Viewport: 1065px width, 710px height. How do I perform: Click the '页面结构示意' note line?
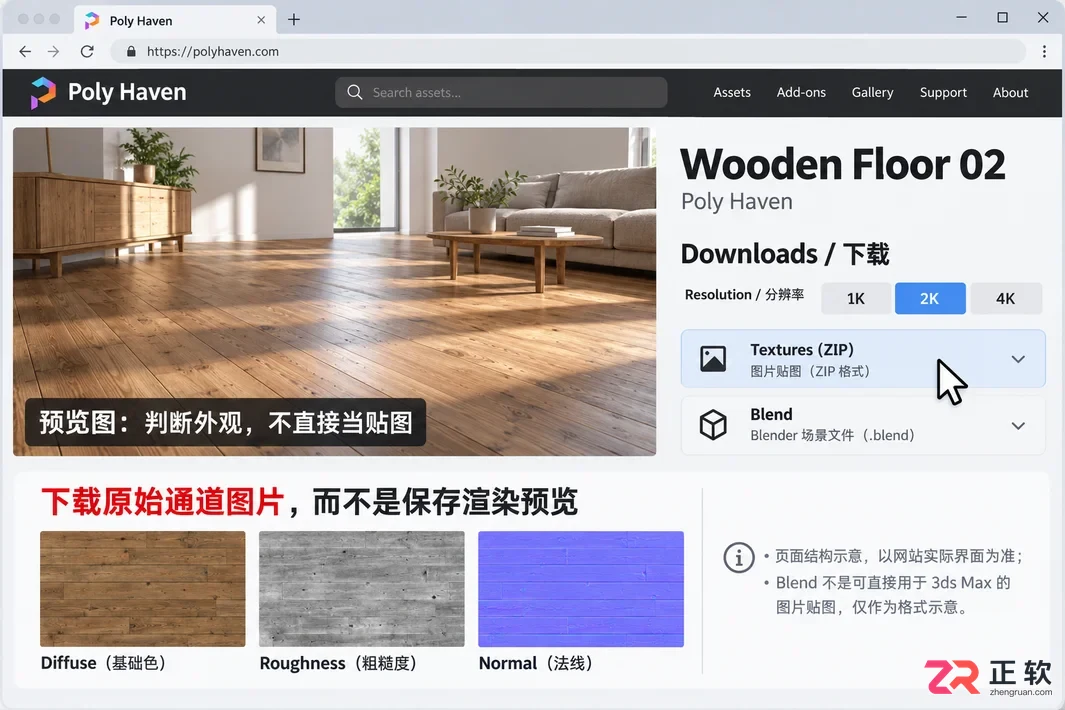[899, 556]
